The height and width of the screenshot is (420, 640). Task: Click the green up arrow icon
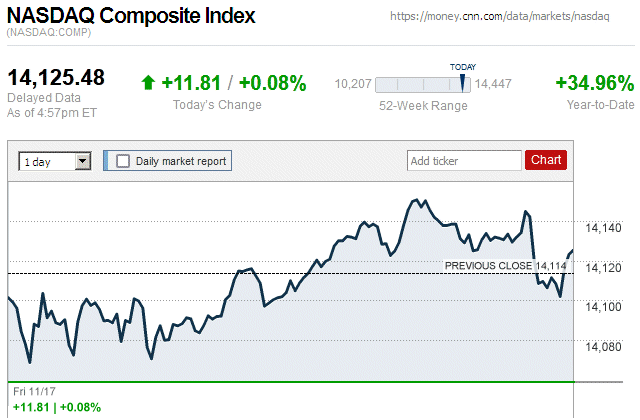click(x=149, y=83)
